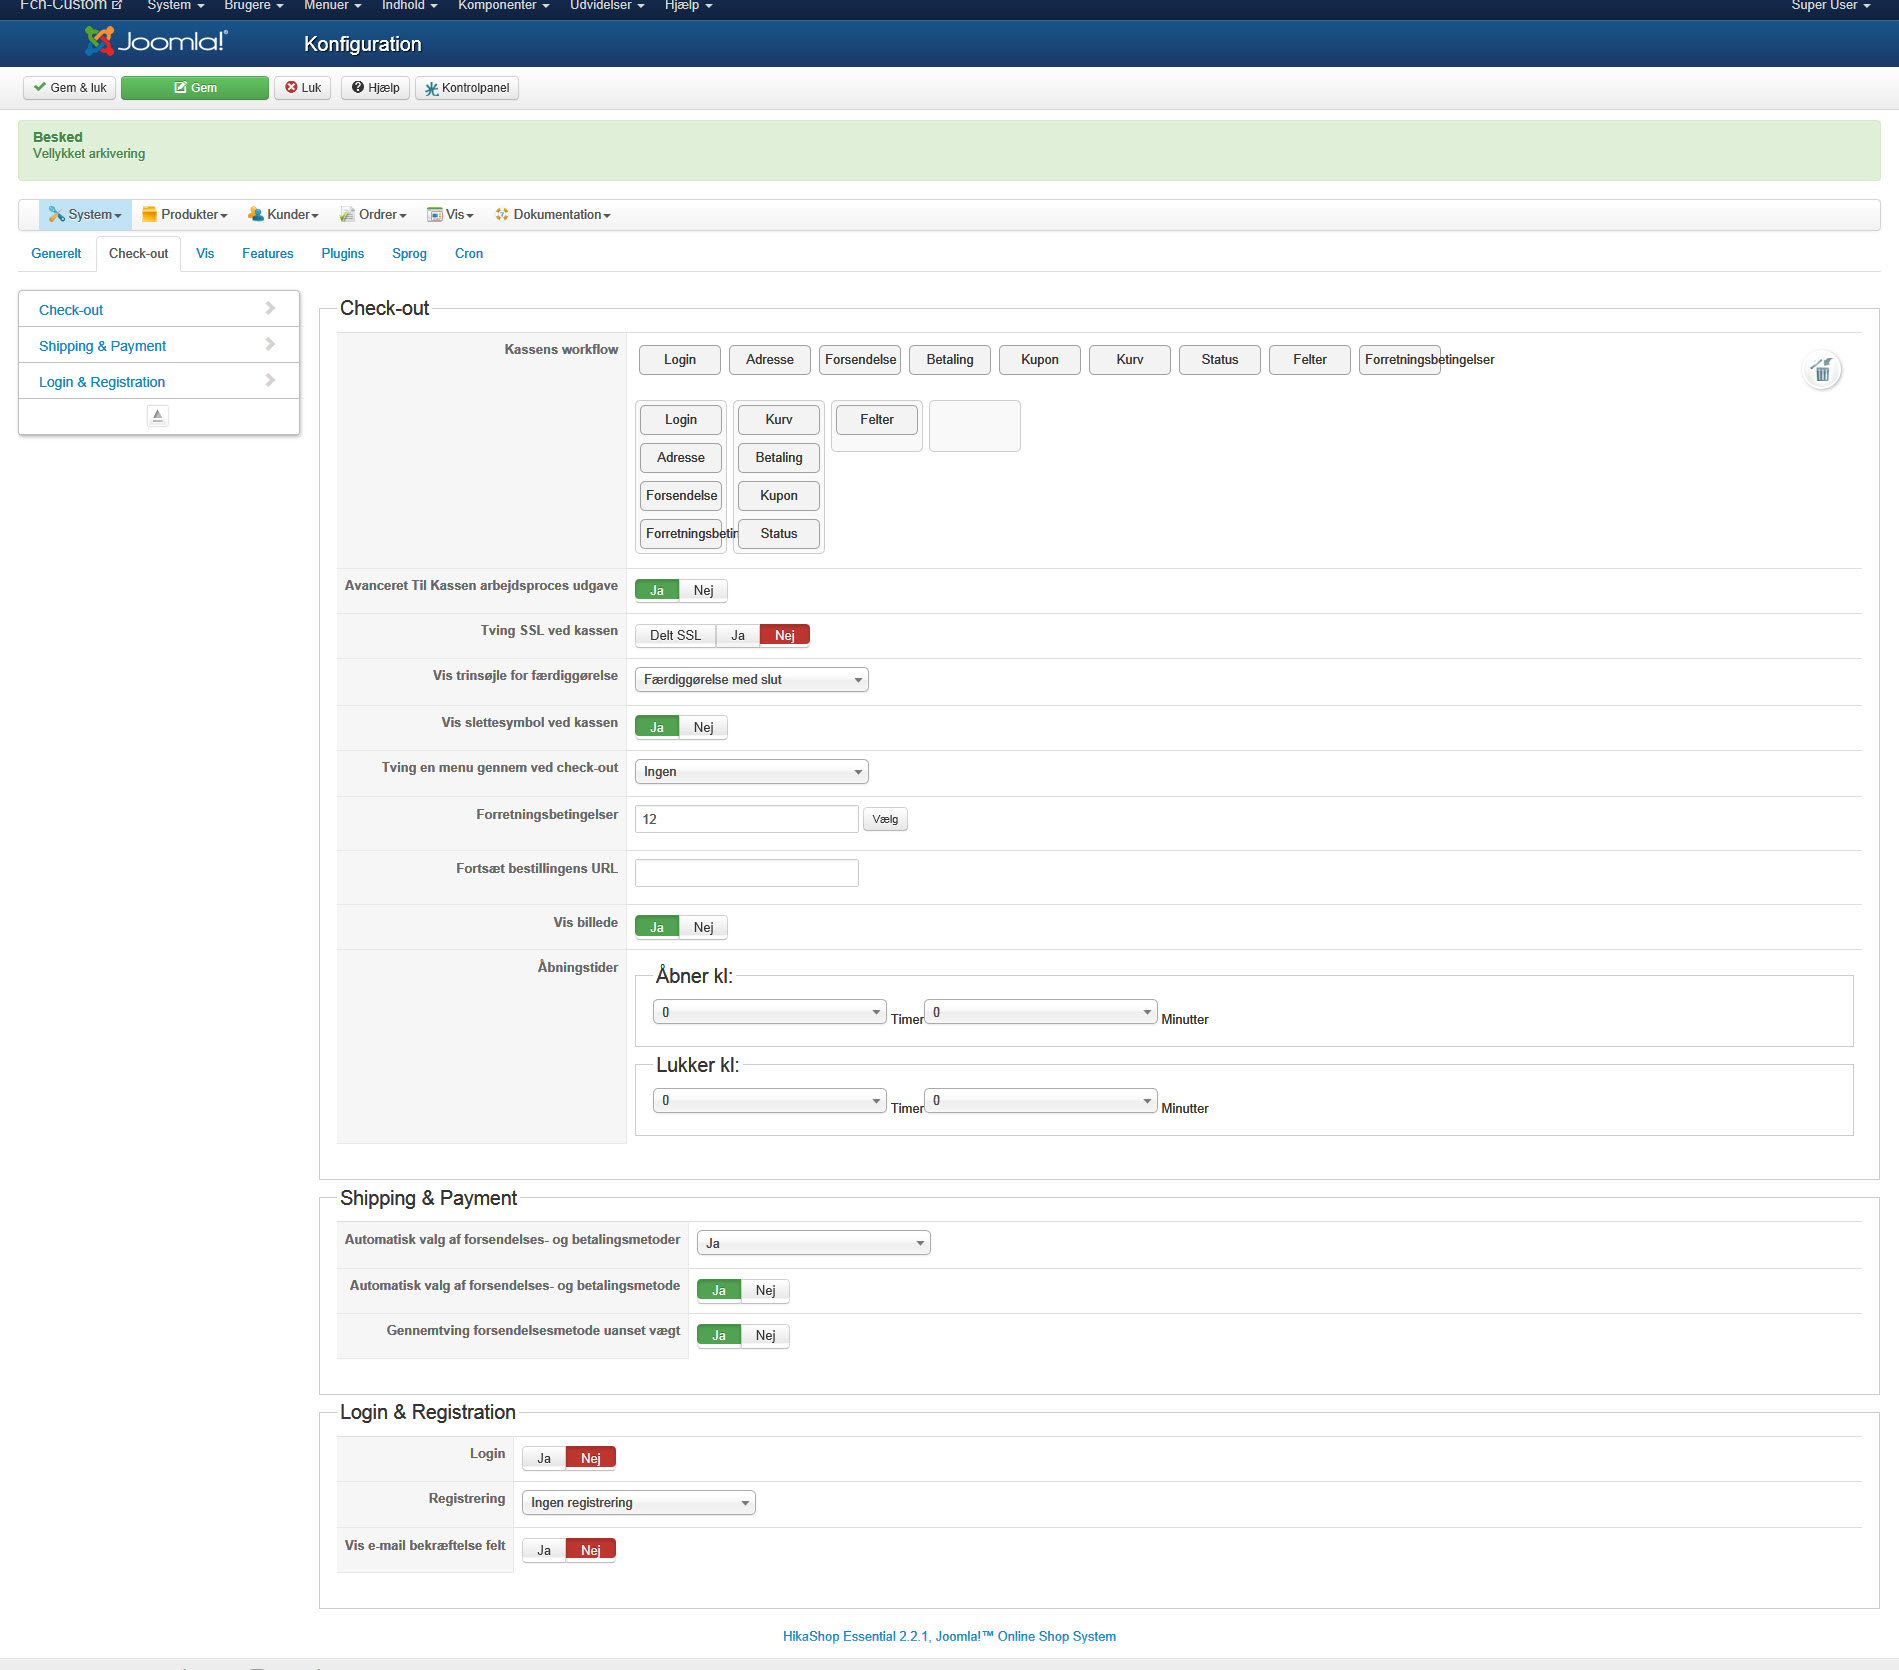Screen dimensions: 1899x1670
Task: Set Tving SSL ved kassen to Ja
Action: coord(738,636)
